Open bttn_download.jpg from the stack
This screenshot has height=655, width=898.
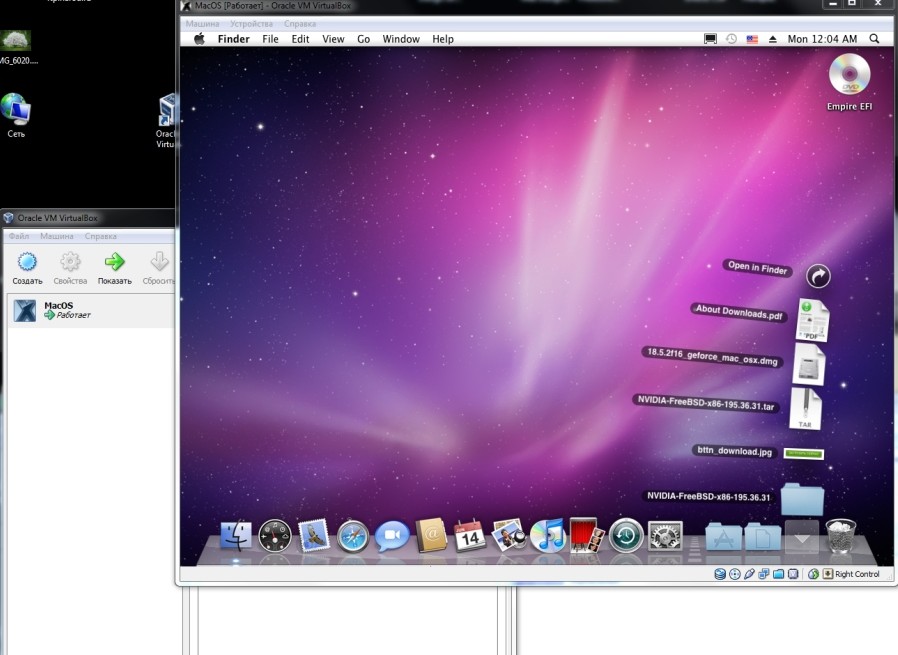[x=804, y=453]
